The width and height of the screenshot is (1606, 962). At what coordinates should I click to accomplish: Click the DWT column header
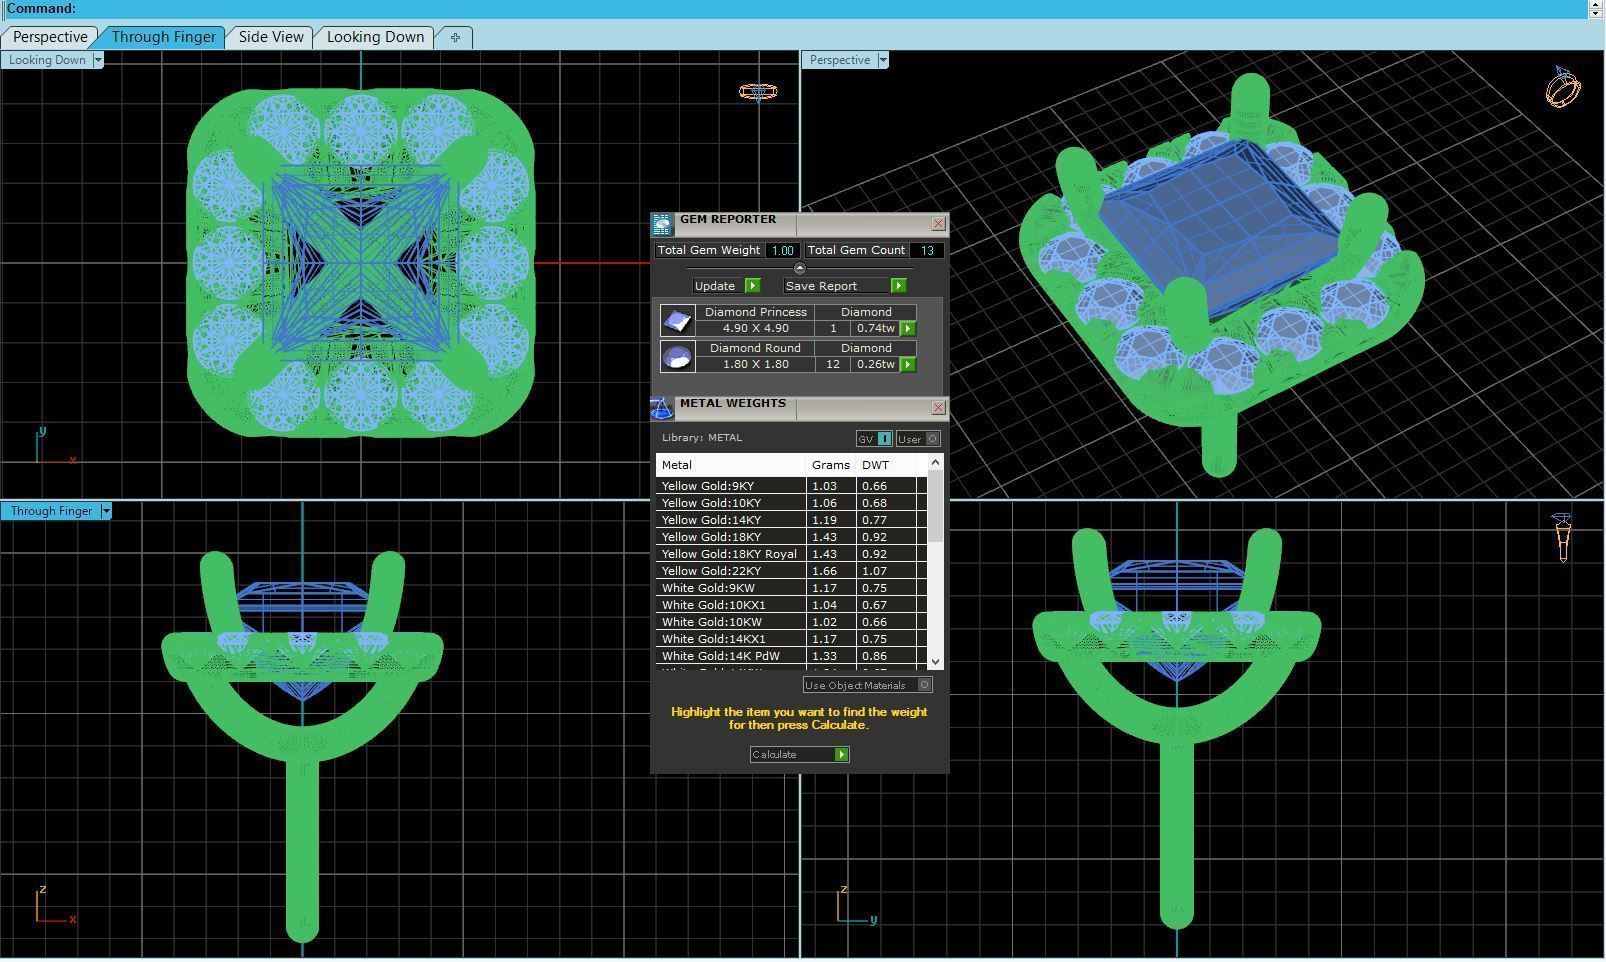click(x=886, y=465)
